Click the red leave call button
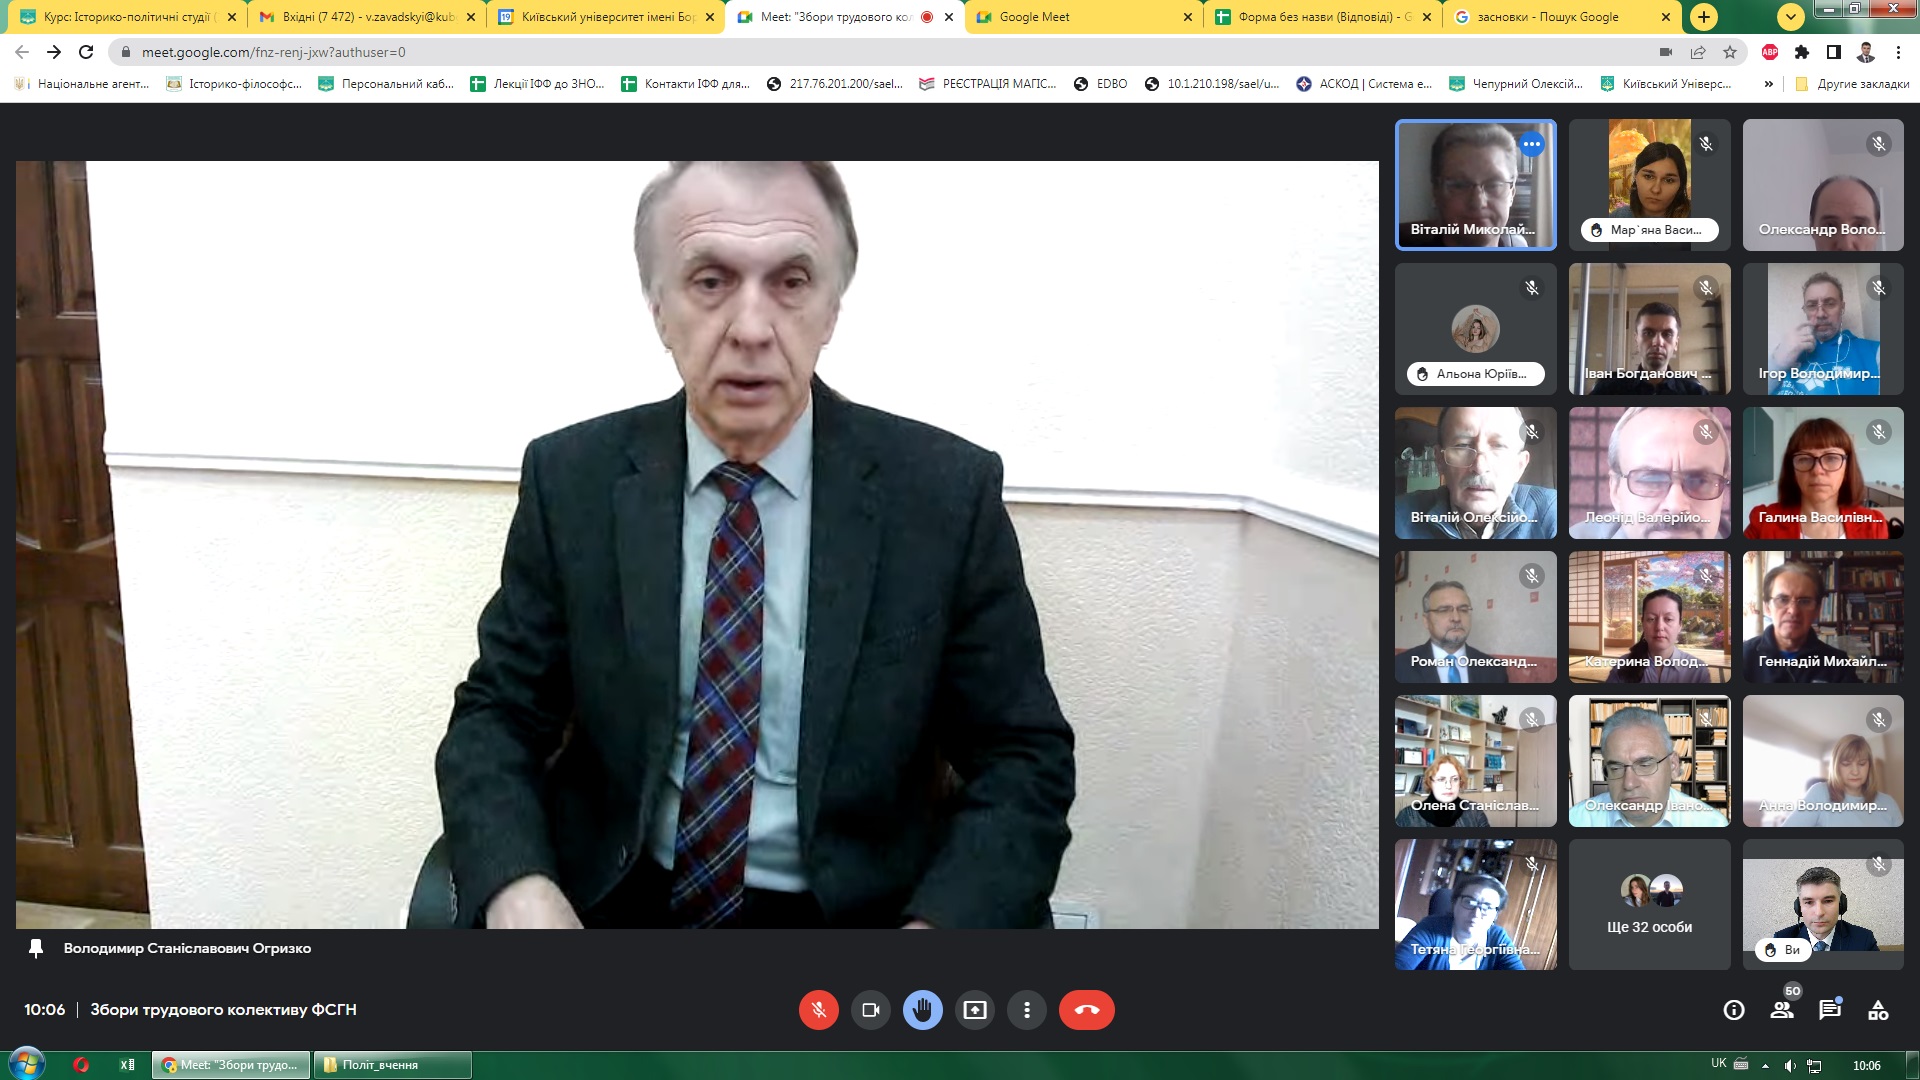Viewport: 1920px width, 1080px height. pyautogui.click(x=1086, y=1010)
